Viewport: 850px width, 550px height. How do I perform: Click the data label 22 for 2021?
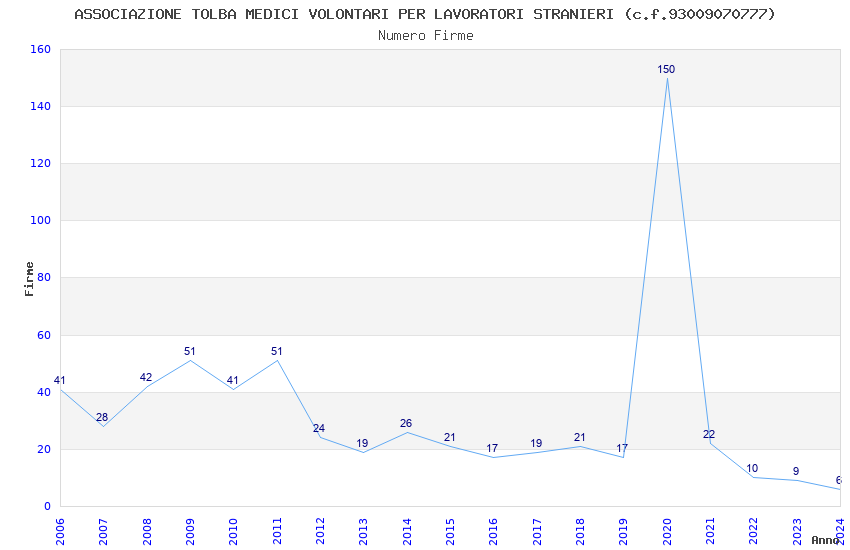(709, 435)
